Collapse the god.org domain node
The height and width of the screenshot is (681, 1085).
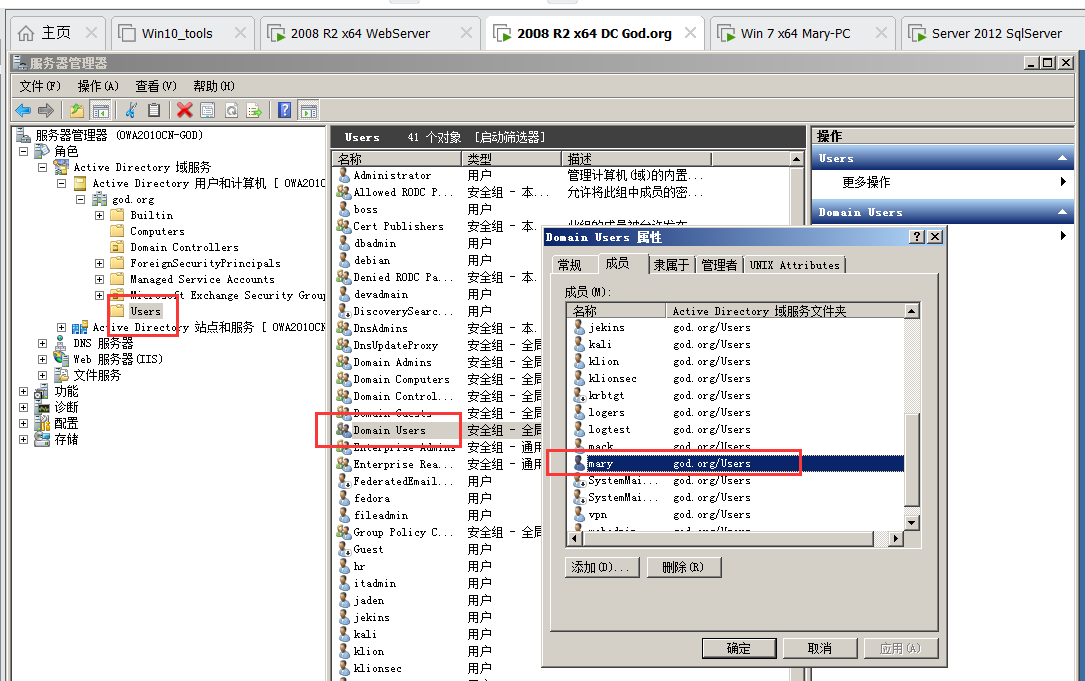coord(80,199)
